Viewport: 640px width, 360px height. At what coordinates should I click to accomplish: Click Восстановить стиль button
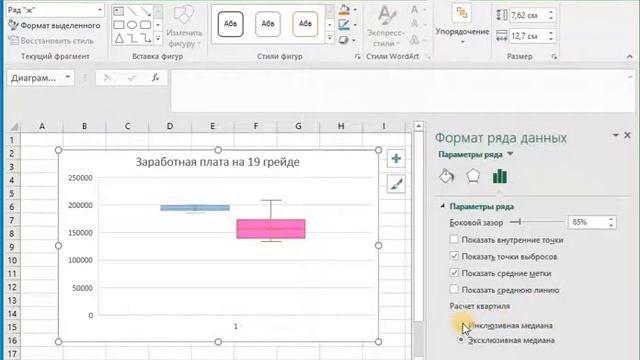[51, 41]
